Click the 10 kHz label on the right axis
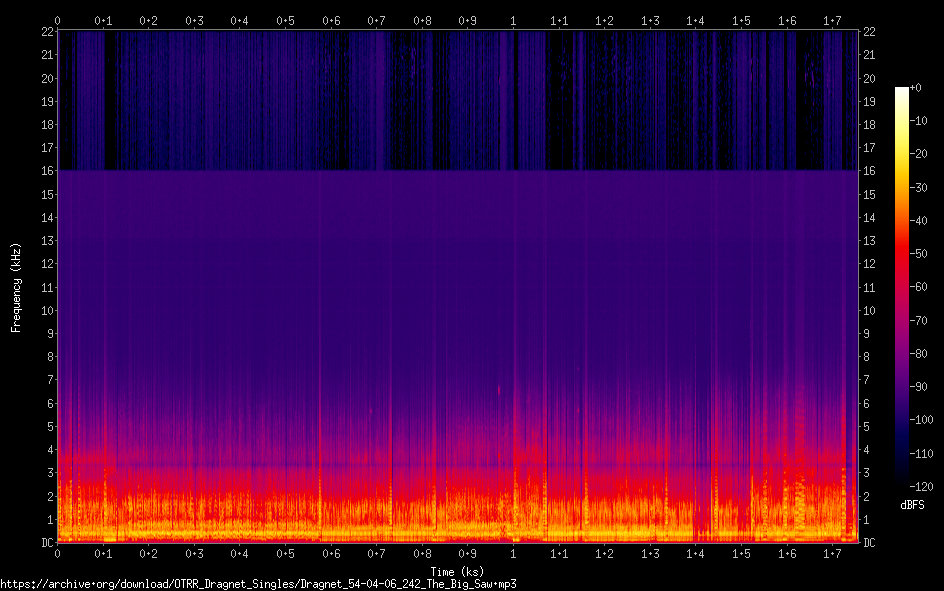Viewport: 944px width, 591px height. [x=870, y=310]
